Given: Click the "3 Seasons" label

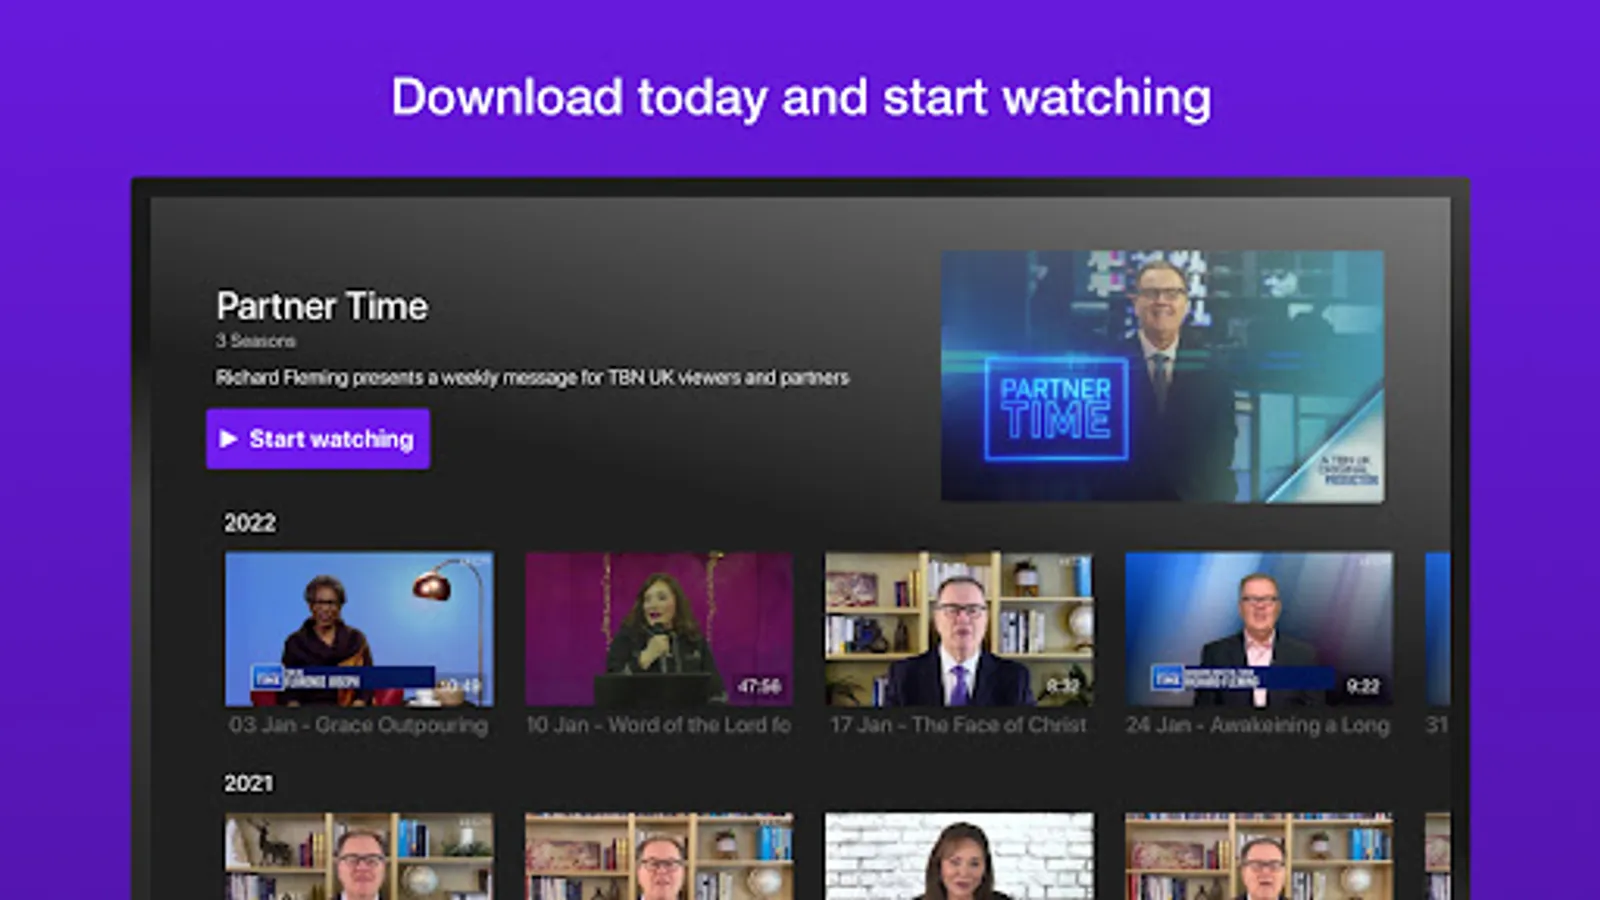Looking at the screenshot, I should click(256, 341).
